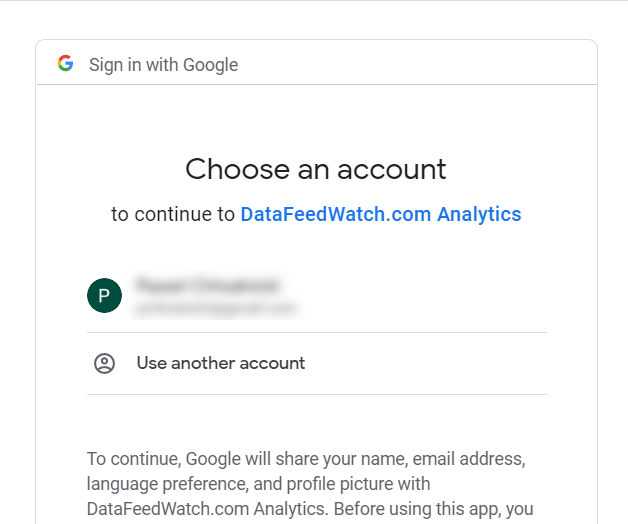Click the "Choose an account" heading
This screenshot has width=628, height=524.
point(316,169)
